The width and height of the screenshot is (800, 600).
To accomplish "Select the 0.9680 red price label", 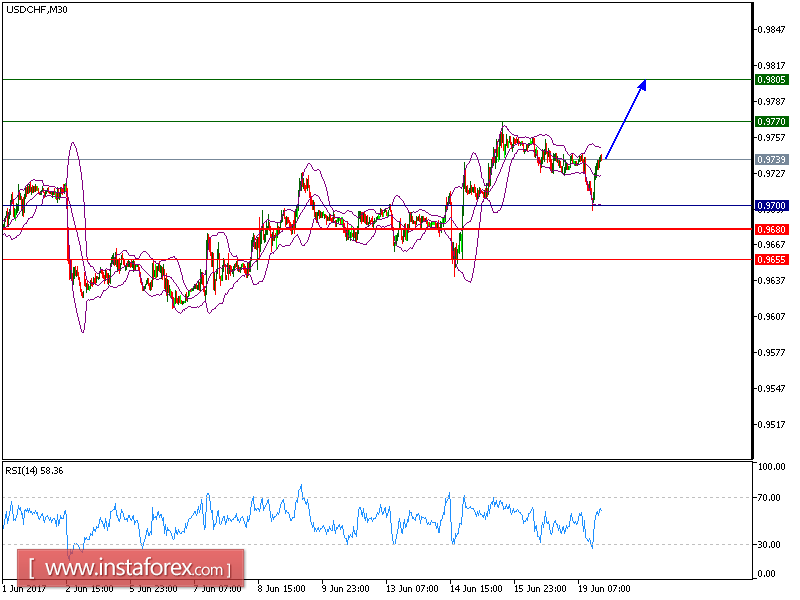I will (771, 230).
